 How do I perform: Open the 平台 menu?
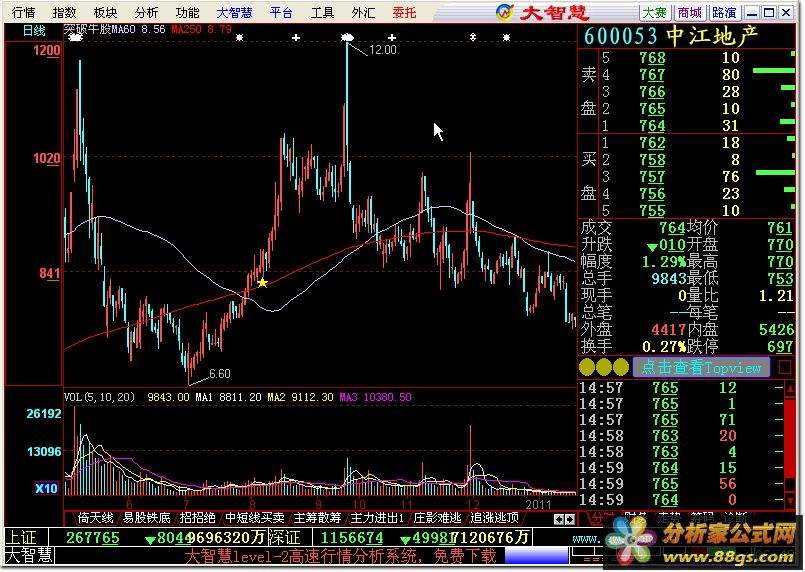[x=281, y=12]
